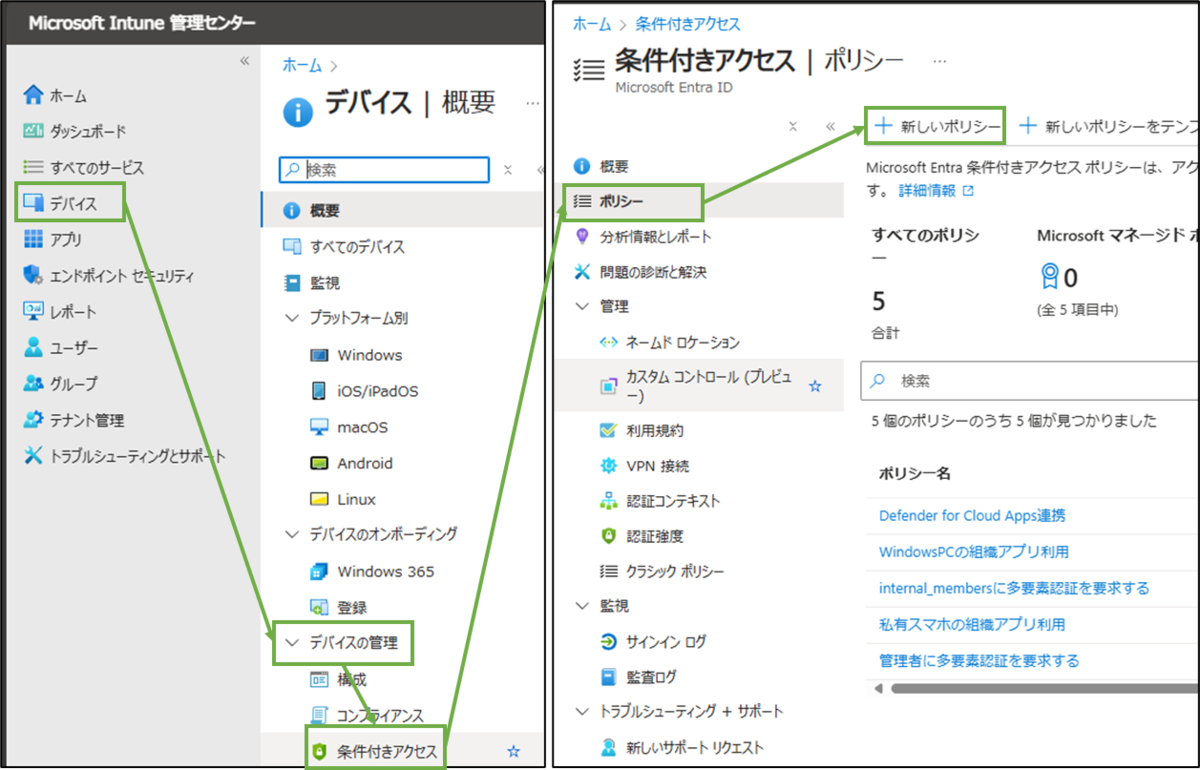Open policy 私有スマホの組織アプリ利用
The width and height of the screenshot is (1200, 770).
coord(972,624)
